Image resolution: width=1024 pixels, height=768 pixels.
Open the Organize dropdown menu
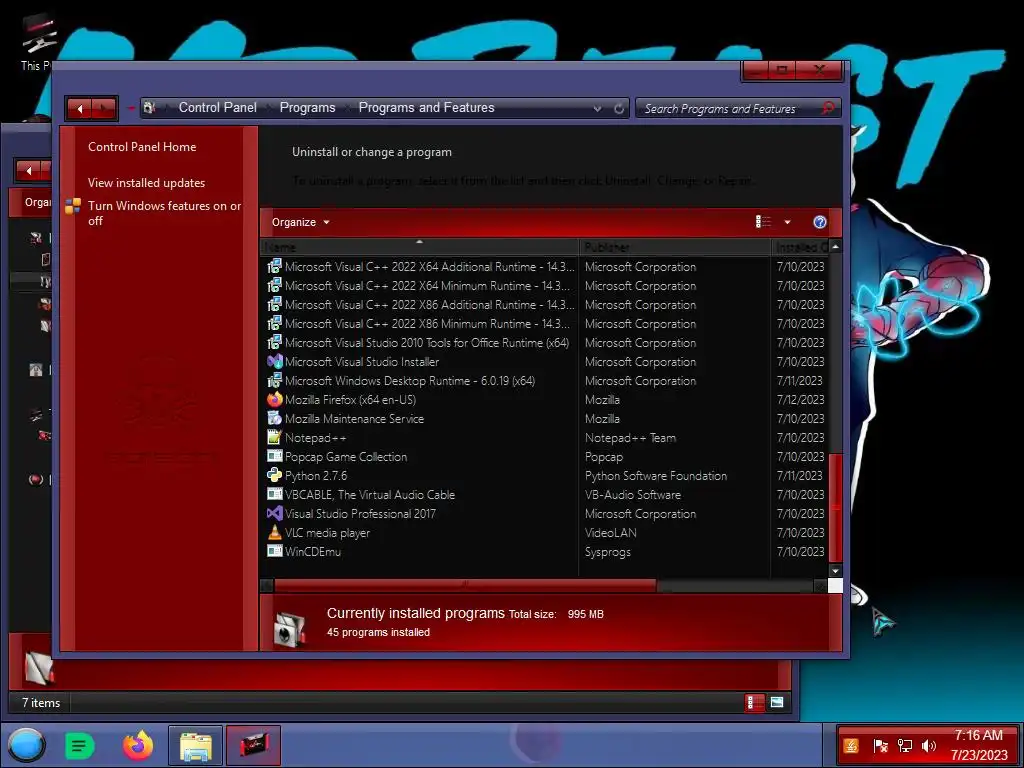[x=300, y=222]
